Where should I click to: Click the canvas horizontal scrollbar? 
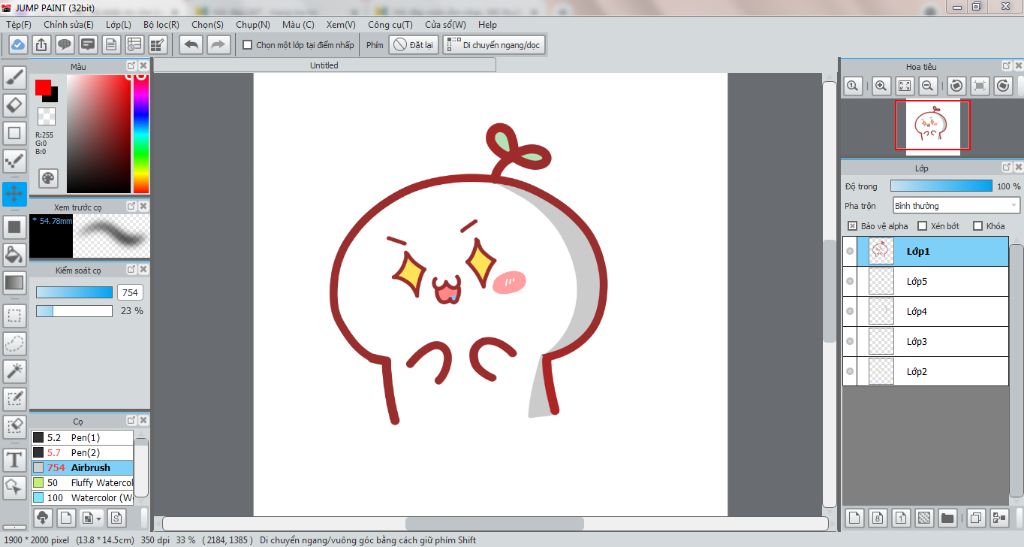coord(494,524)
